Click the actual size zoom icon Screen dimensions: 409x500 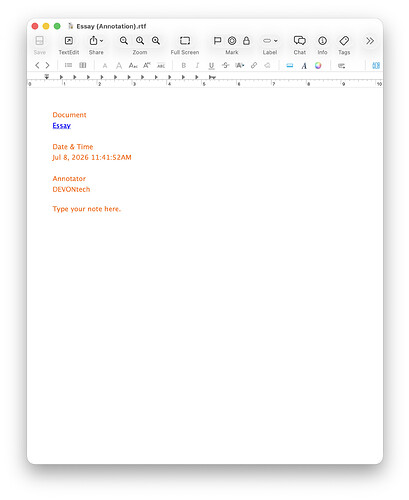tap(140, 41)
